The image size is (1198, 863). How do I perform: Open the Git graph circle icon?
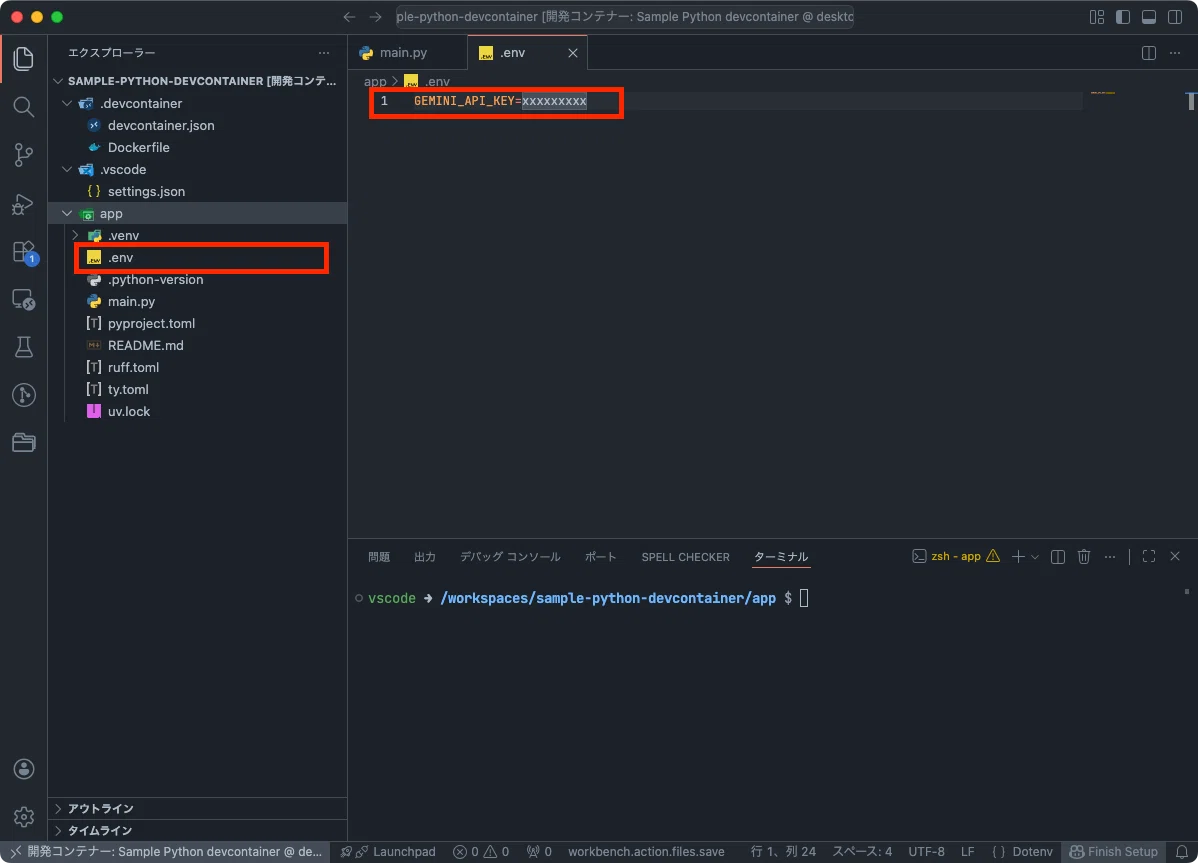[24, 395]
